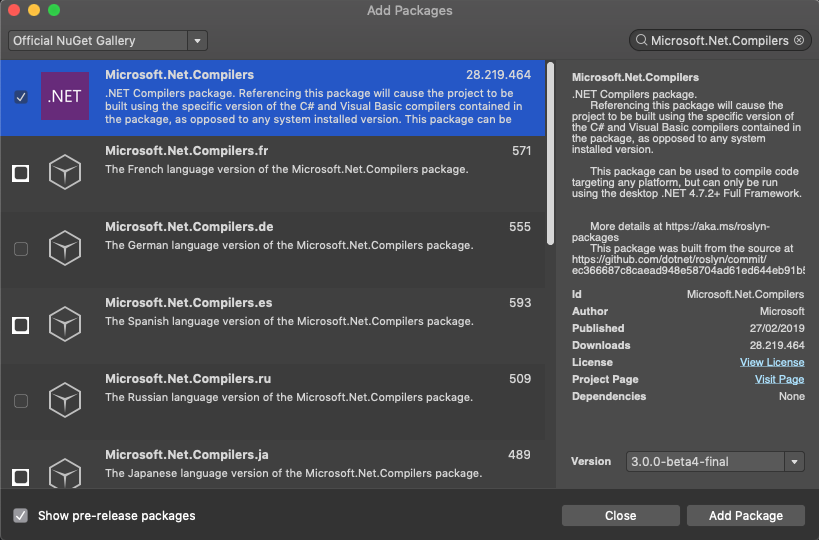Click the 489 download count
This screenshot has width=819, height=540.
[519, 455]
